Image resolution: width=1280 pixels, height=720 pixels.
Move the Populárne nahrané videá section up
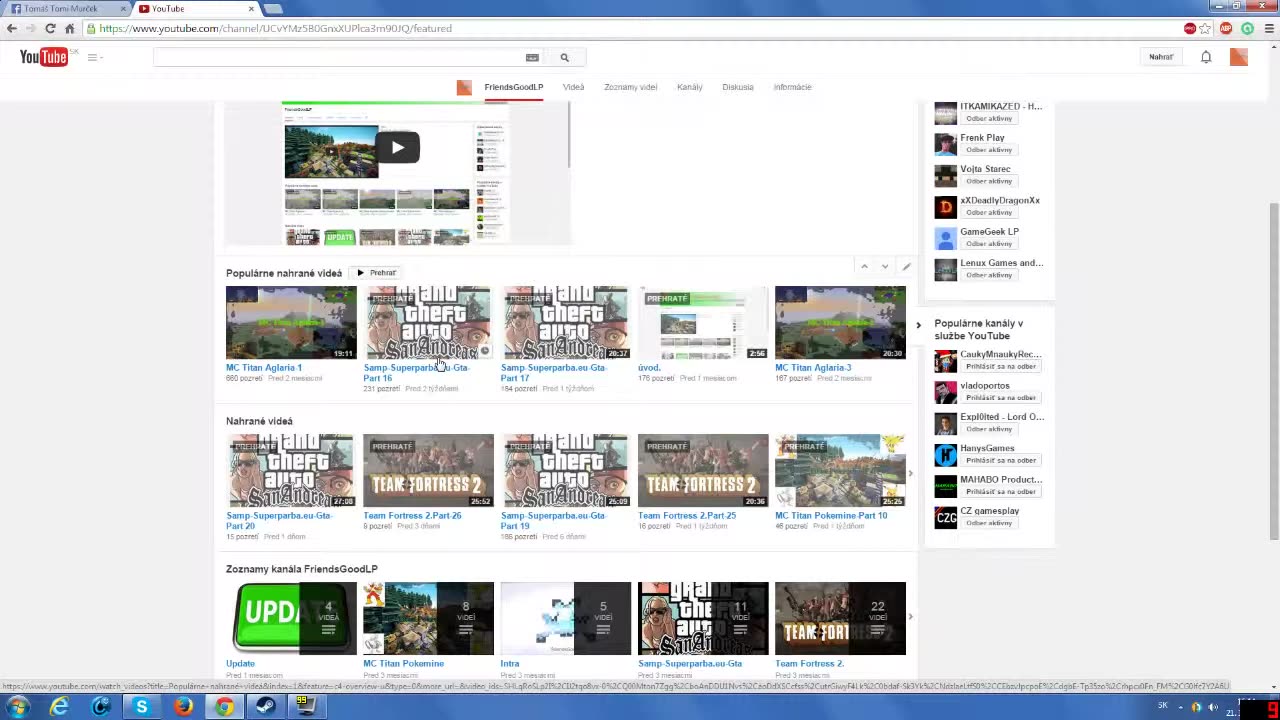pos(864,266)
